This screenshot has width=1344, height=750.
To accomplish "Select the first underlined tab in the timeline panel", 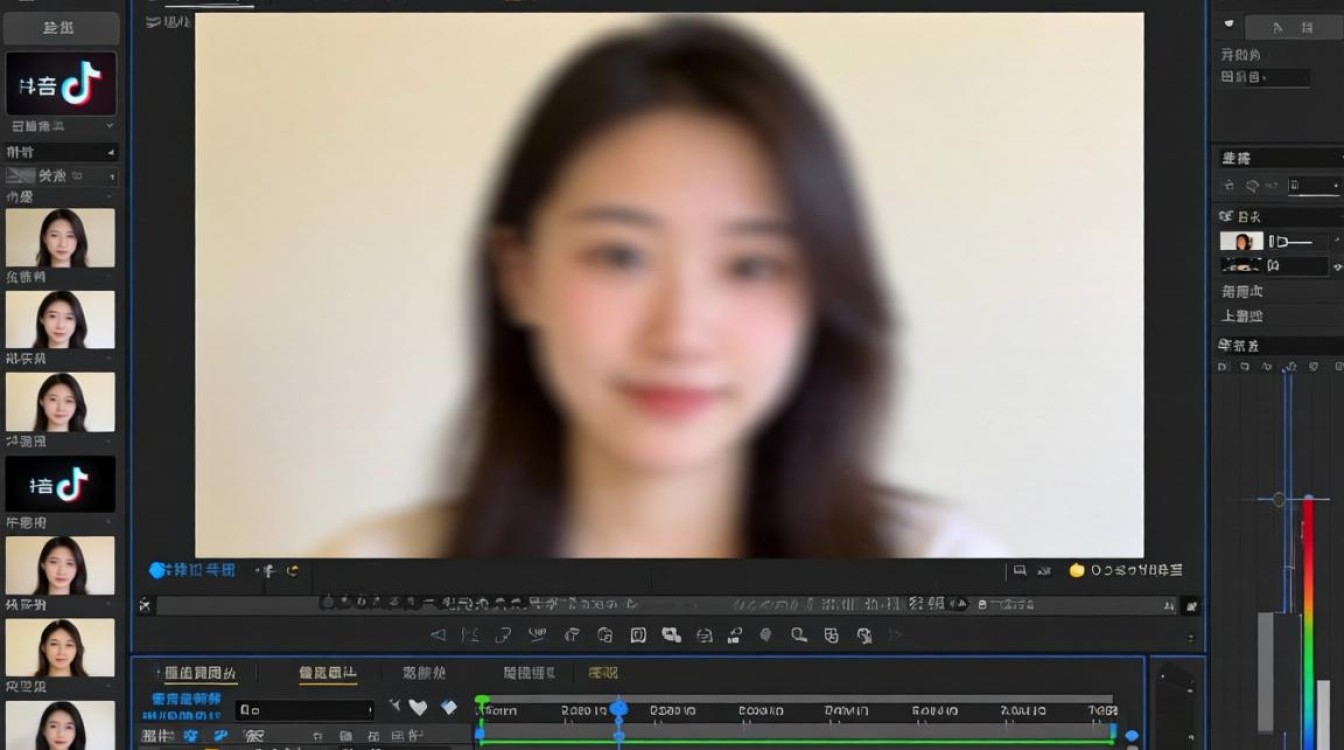I will (x=200, y=673).
